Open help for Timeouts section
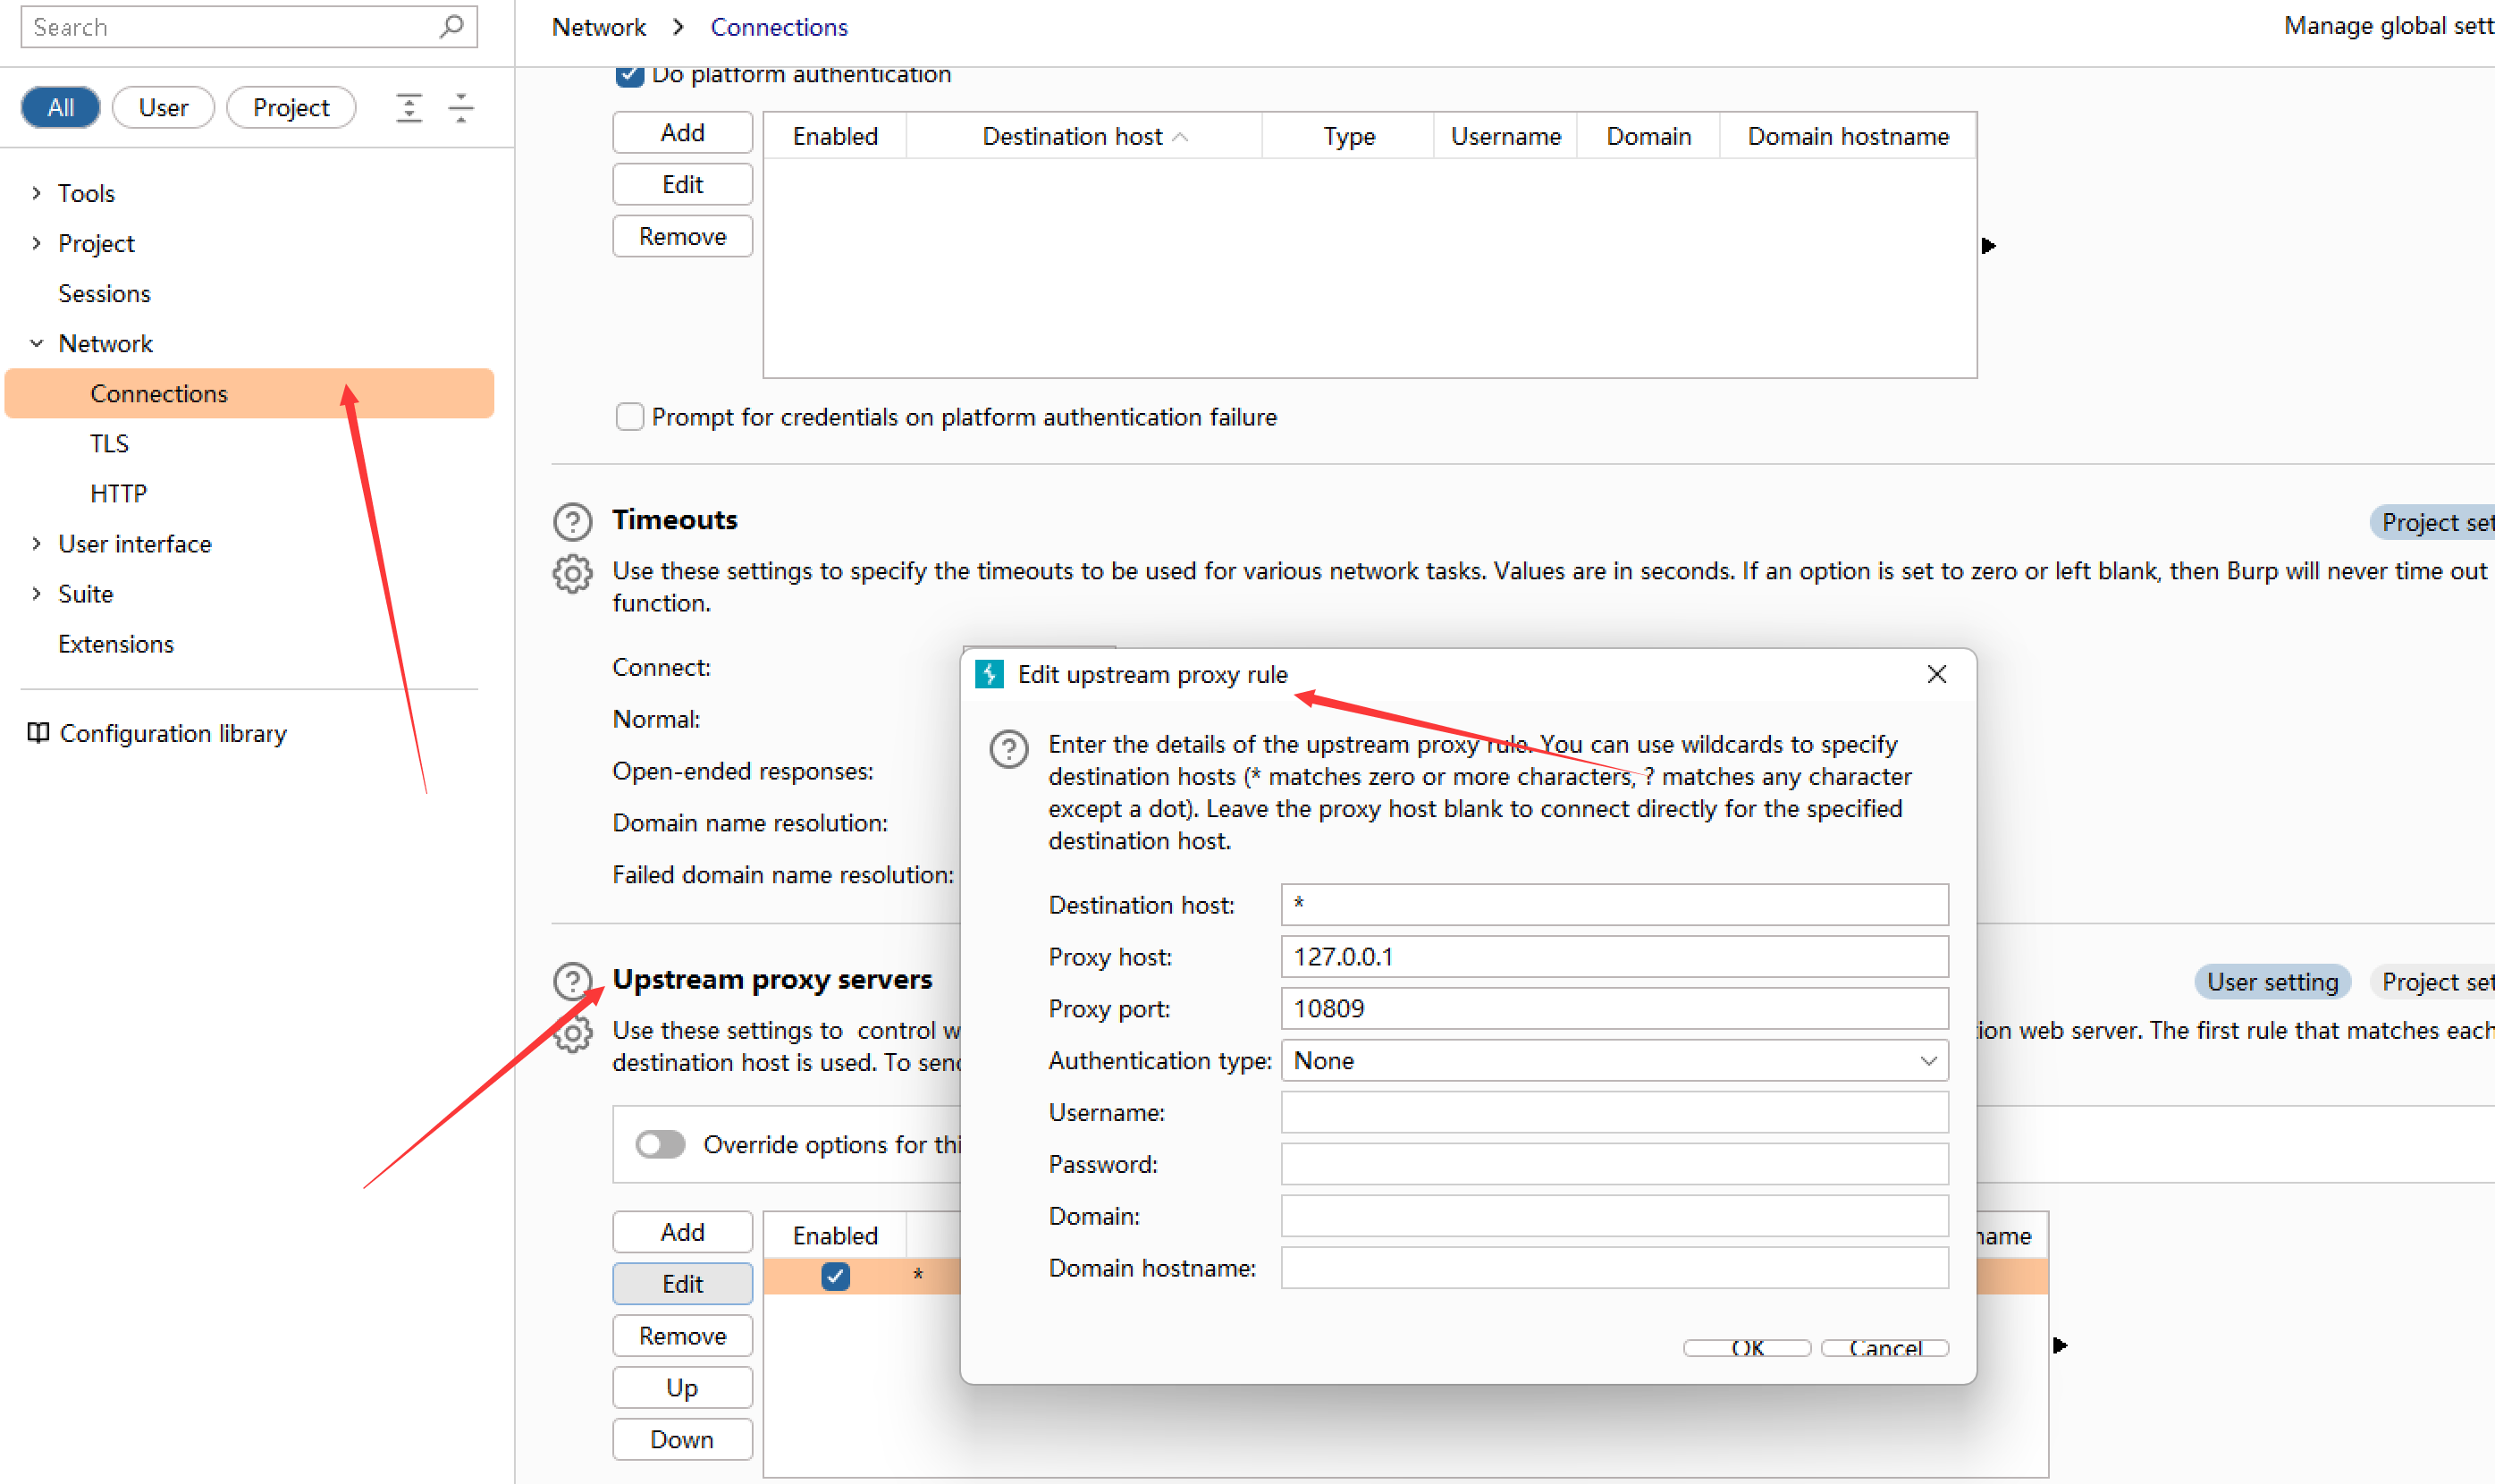 coord(572,521)
